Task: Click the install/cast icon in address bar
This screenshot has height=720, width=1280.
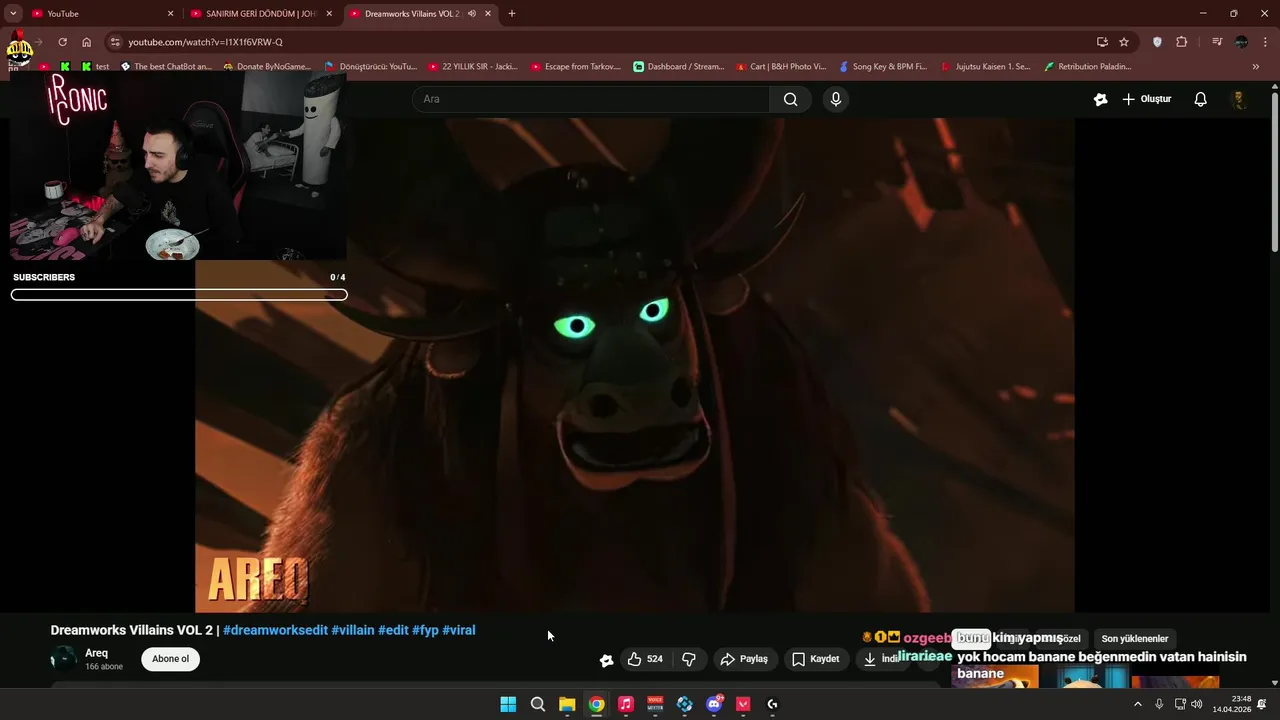Action: 1102,42
